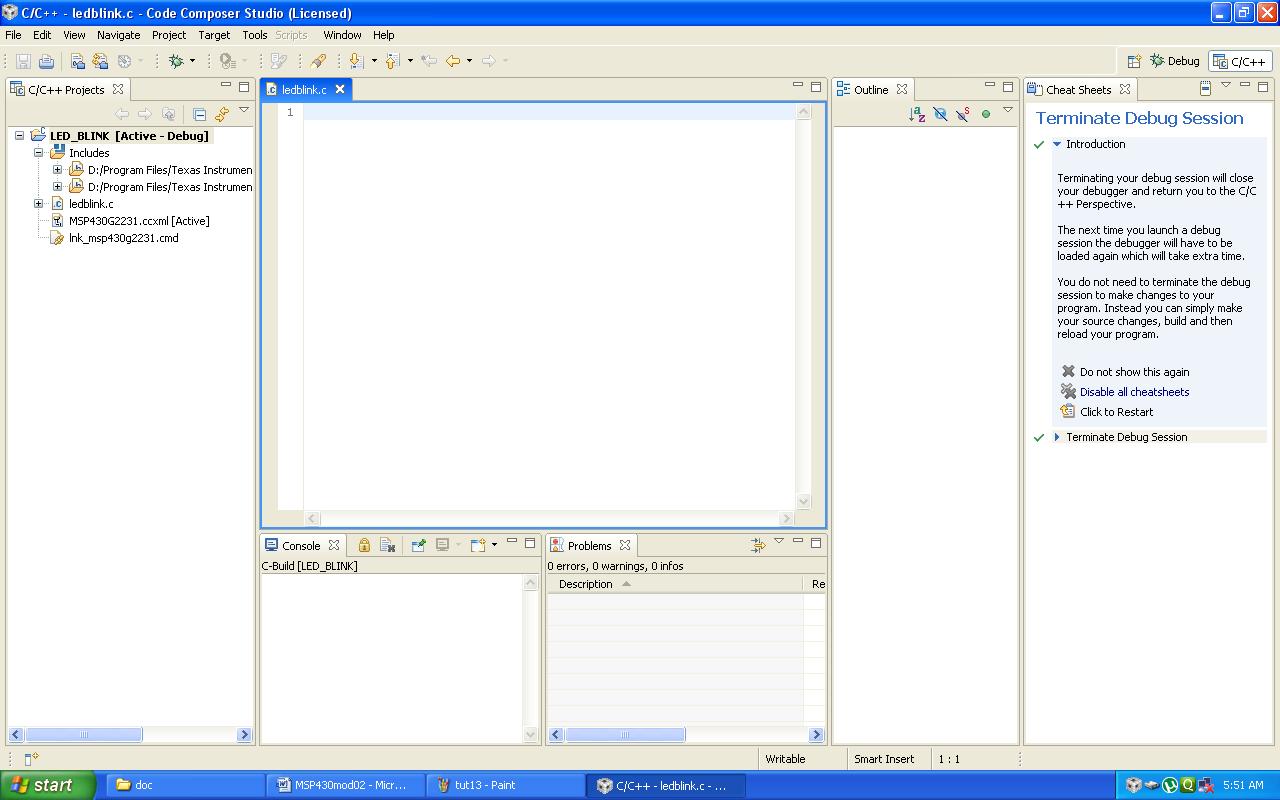Screen dimensions: 1280x800
Task: Select the ledblink.c editor tab
Action: tap(304, 89)
